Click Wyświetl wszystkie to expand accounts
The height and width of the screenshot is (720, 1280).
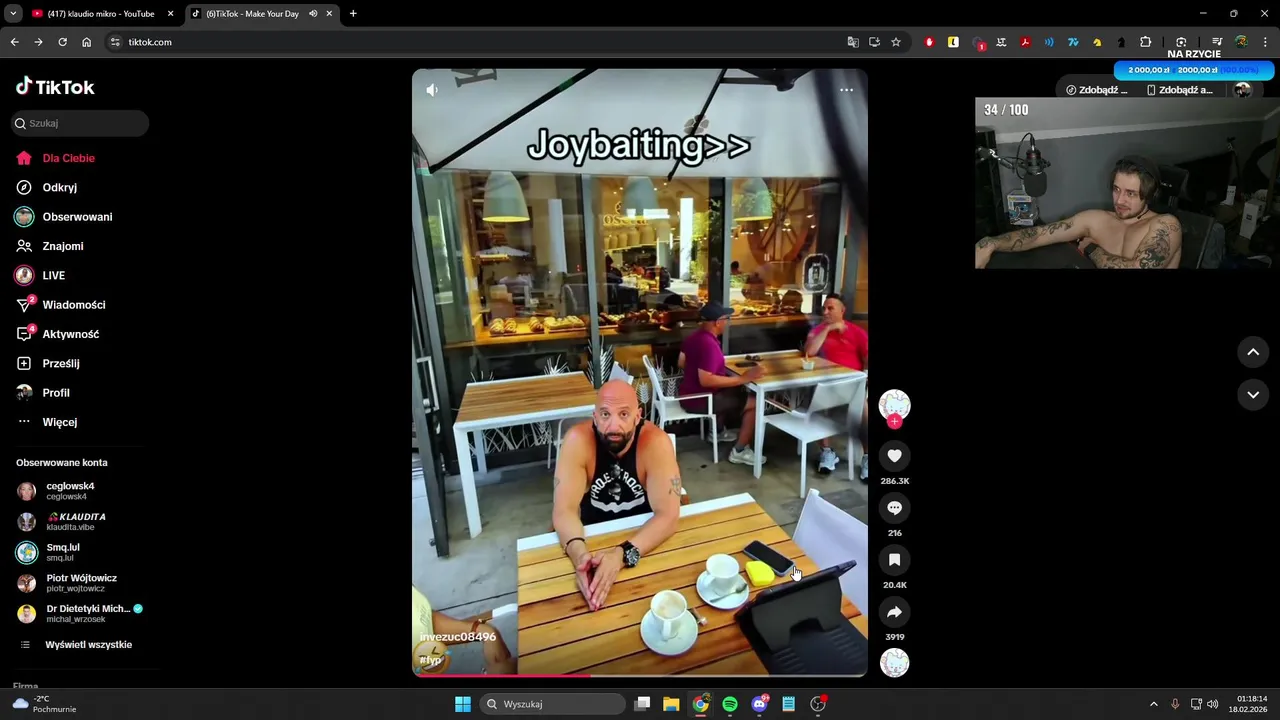tap(78, 645)
